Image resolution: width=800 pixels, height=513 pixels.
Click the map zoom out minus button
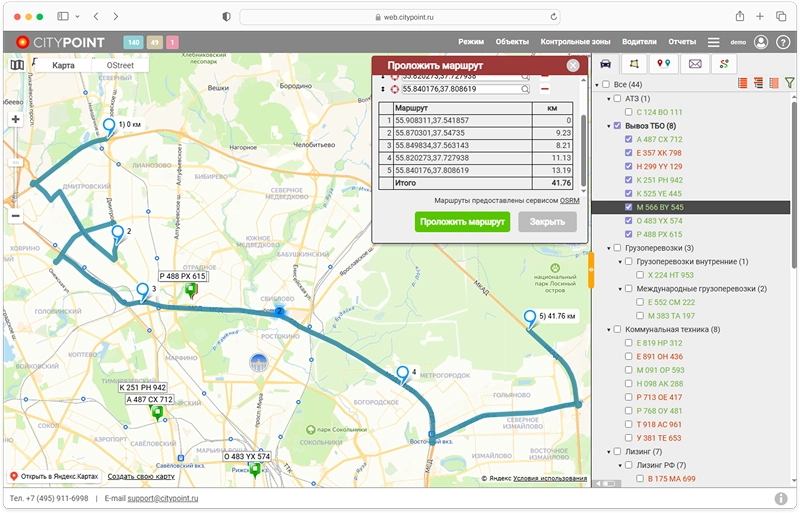click(15, 215)
